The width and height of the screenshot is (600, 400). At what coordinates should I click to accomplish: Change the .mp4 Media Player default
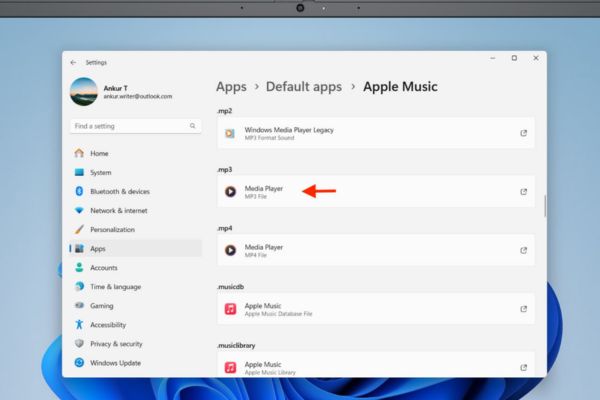(375, 250)
